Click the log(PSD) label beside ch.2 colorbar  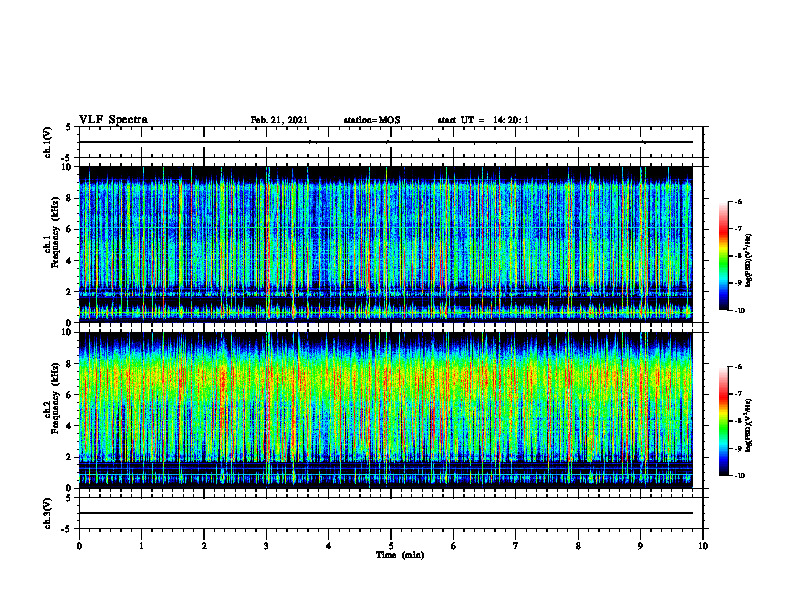point(749,424)
